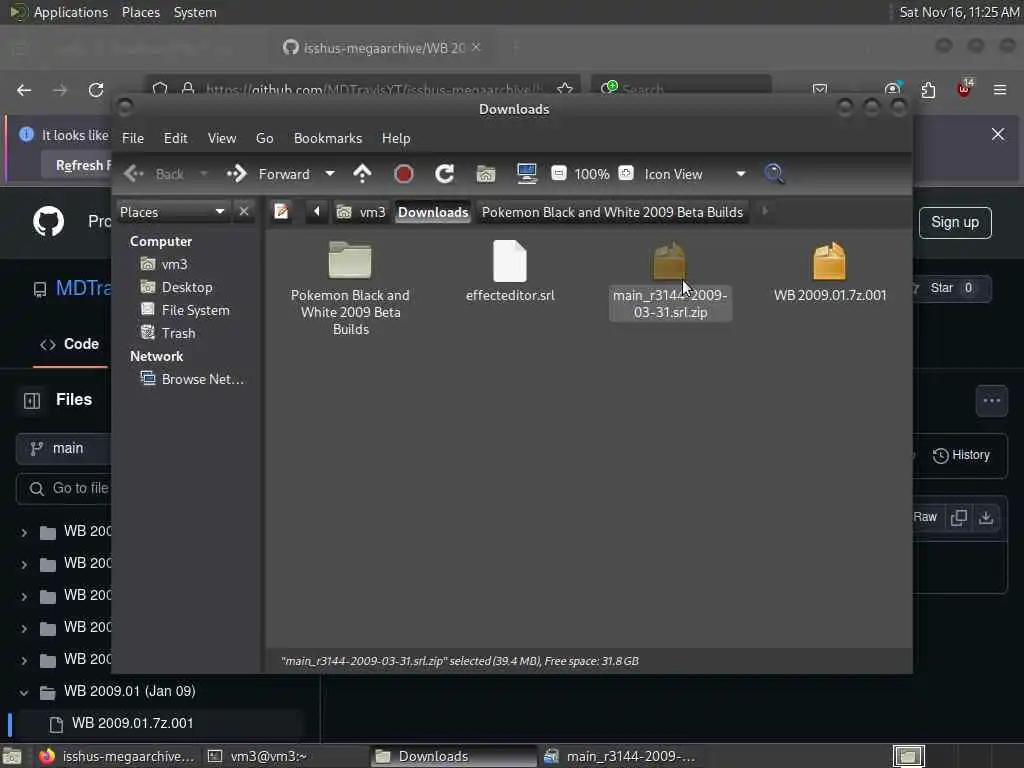This screenshot has width=1024, height=768.
Task: Reload the Downloads folder view
Action: tap(445, 174)
